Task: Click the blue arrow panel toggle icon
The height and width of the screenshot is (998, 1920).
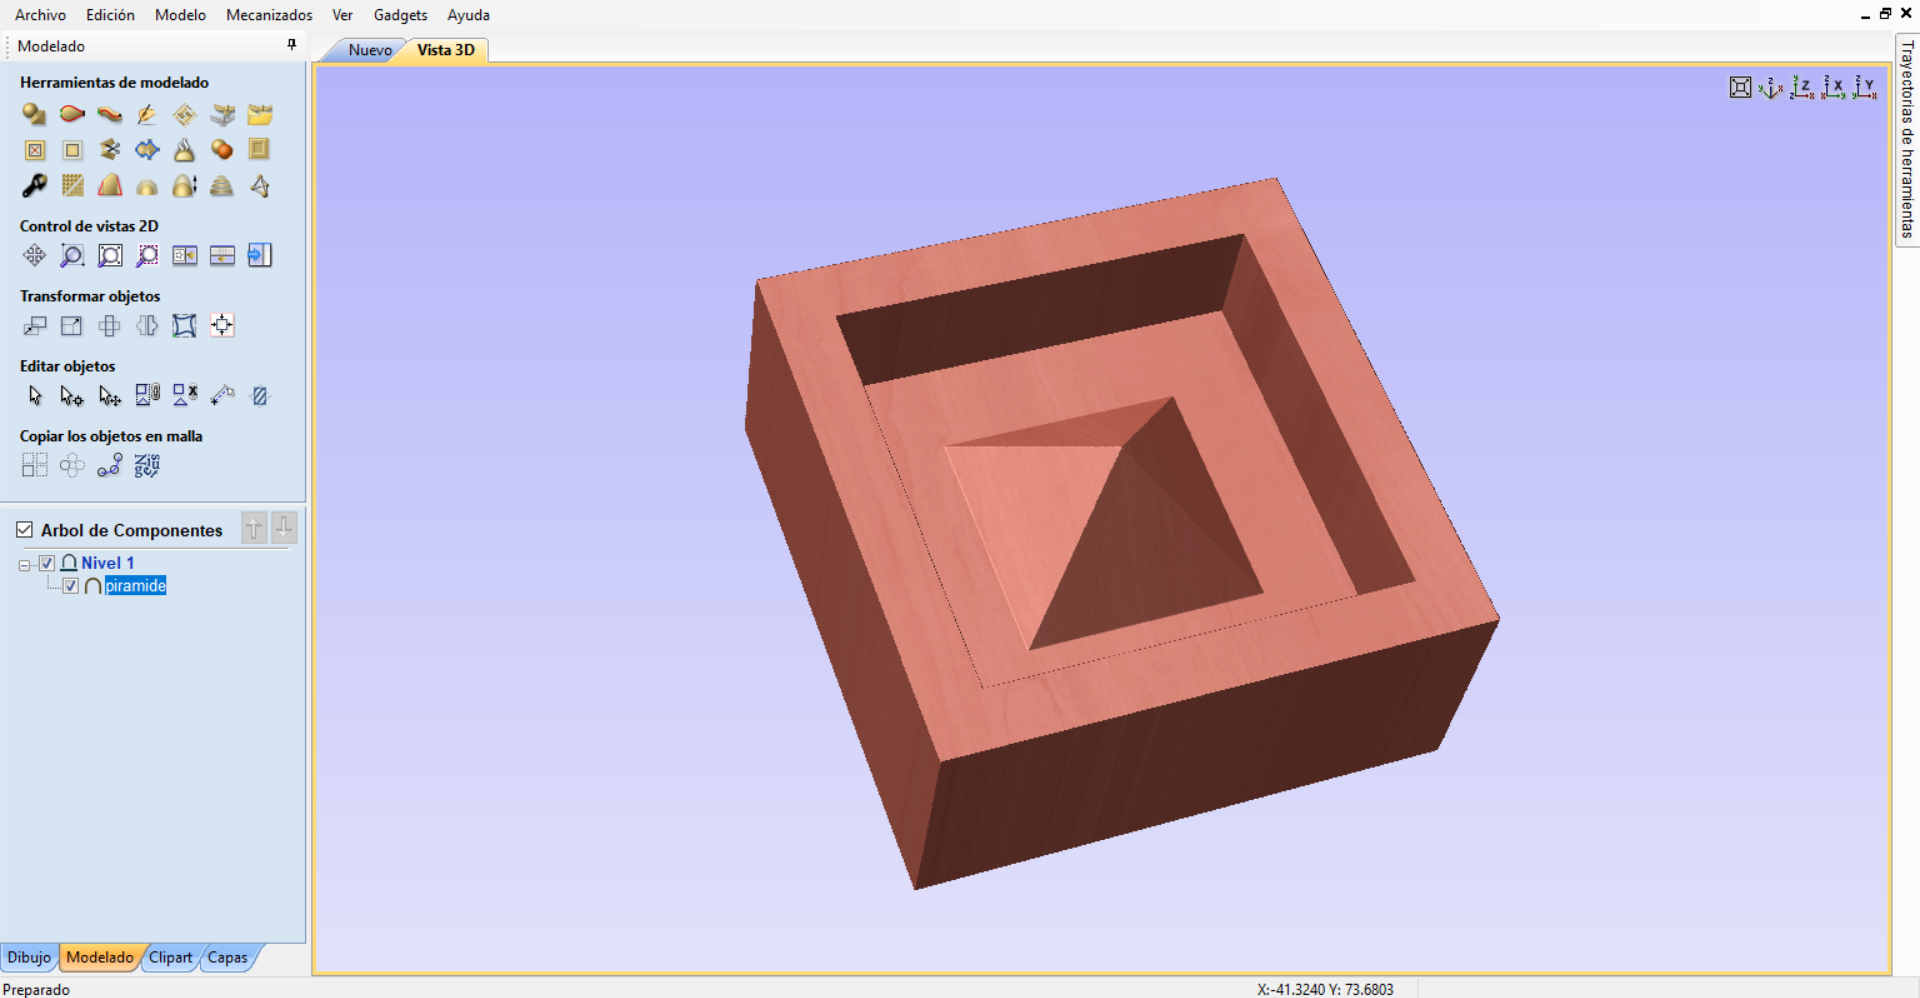Action: click(260, 256)
